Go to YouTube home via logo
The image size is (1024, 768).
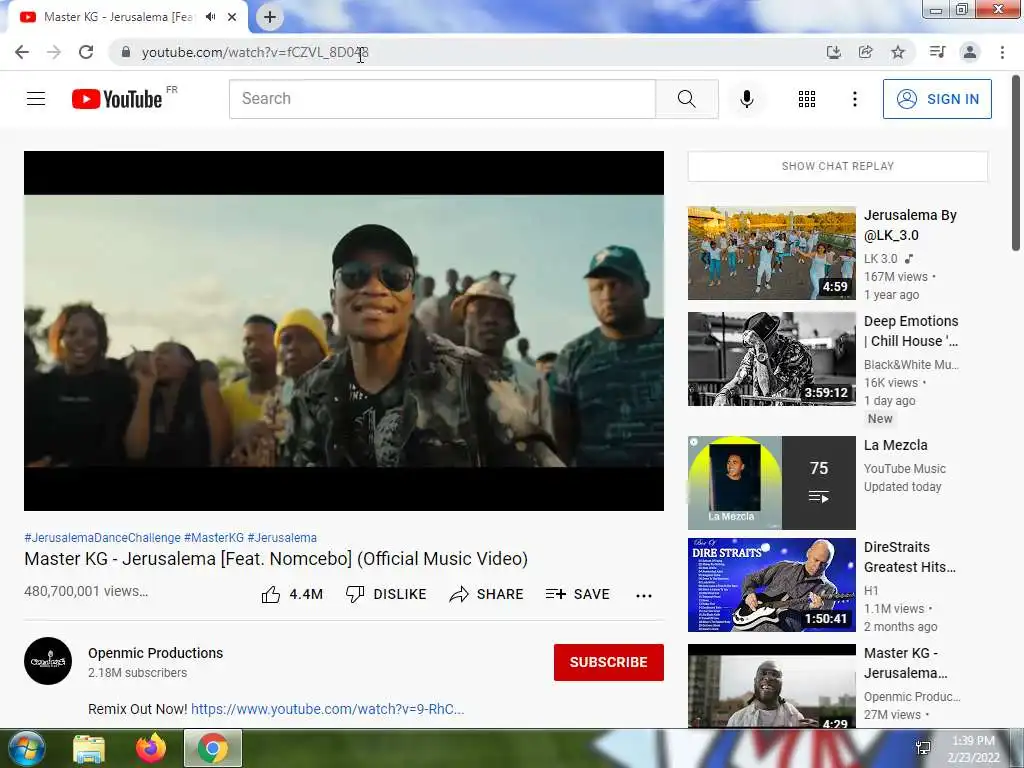pyautogui.click(x=117, y=99)
